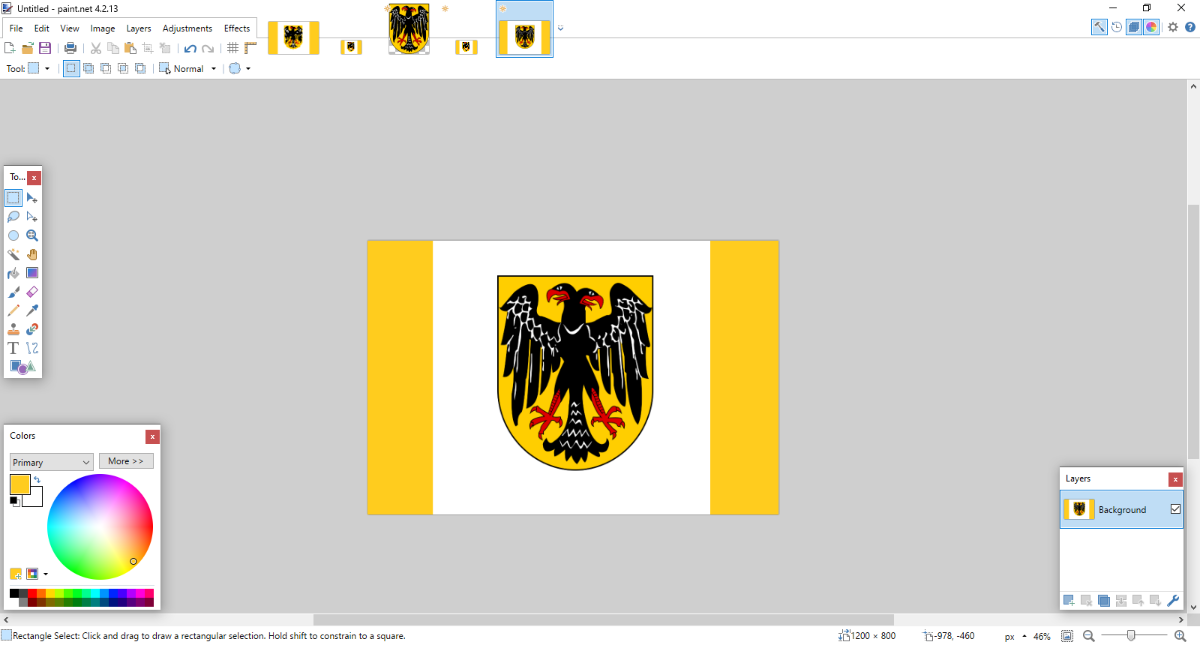Select the Text tool

point(14,348)
